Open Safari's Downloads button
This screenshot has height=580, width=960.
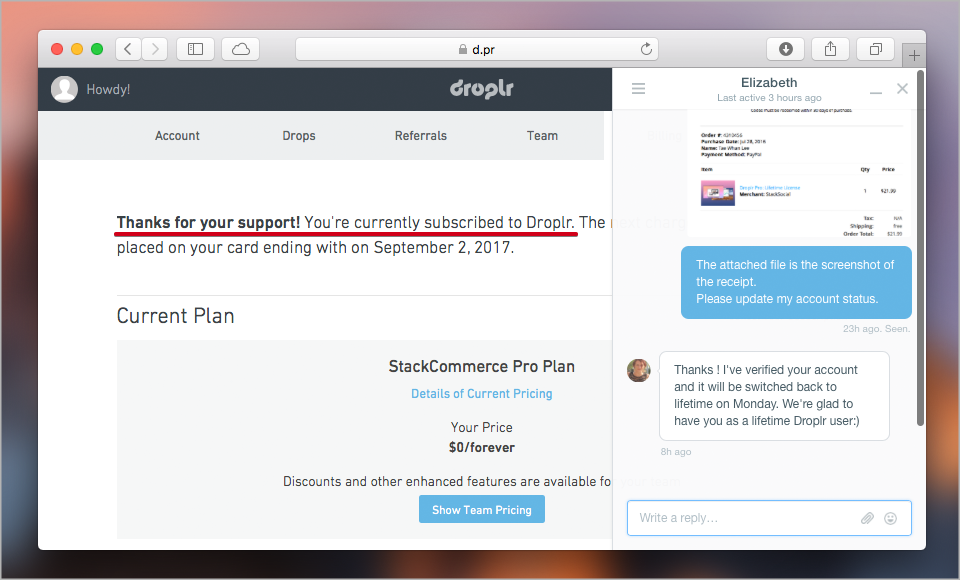tap(786, 49)
